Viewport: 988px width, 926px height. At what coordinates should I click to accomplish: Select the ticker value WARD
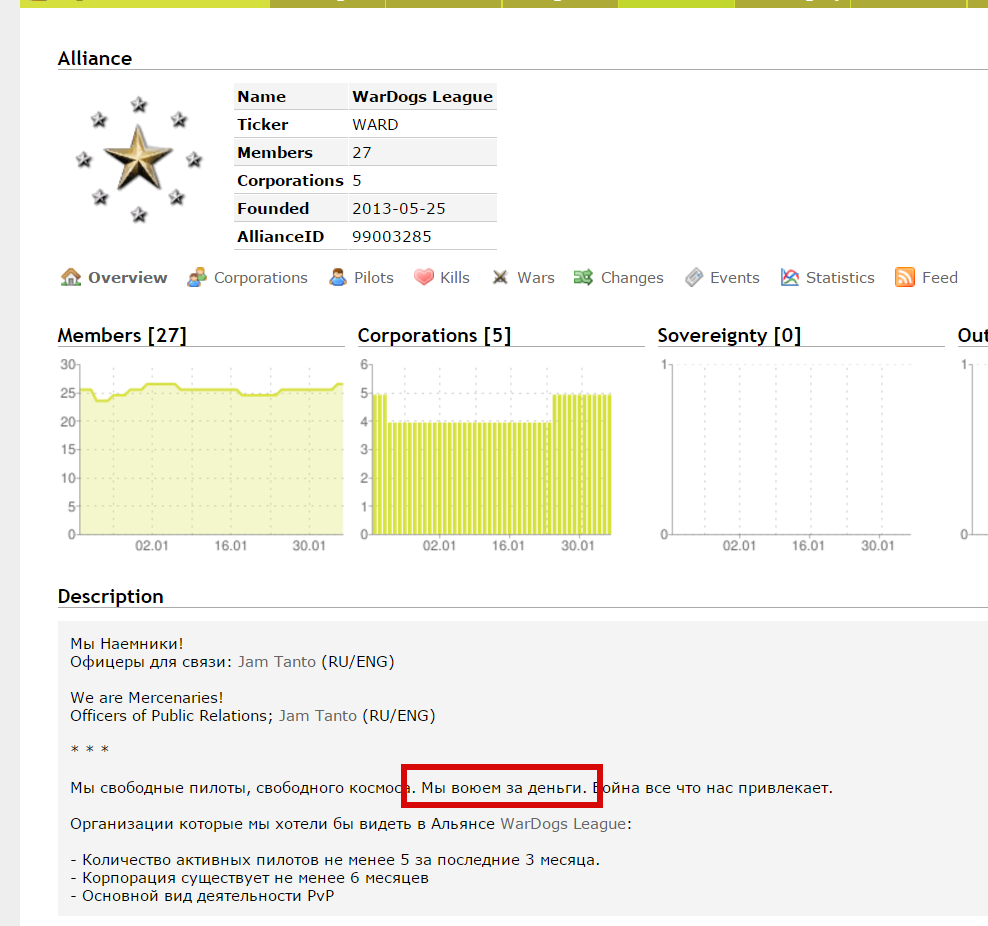click(375, 125)
